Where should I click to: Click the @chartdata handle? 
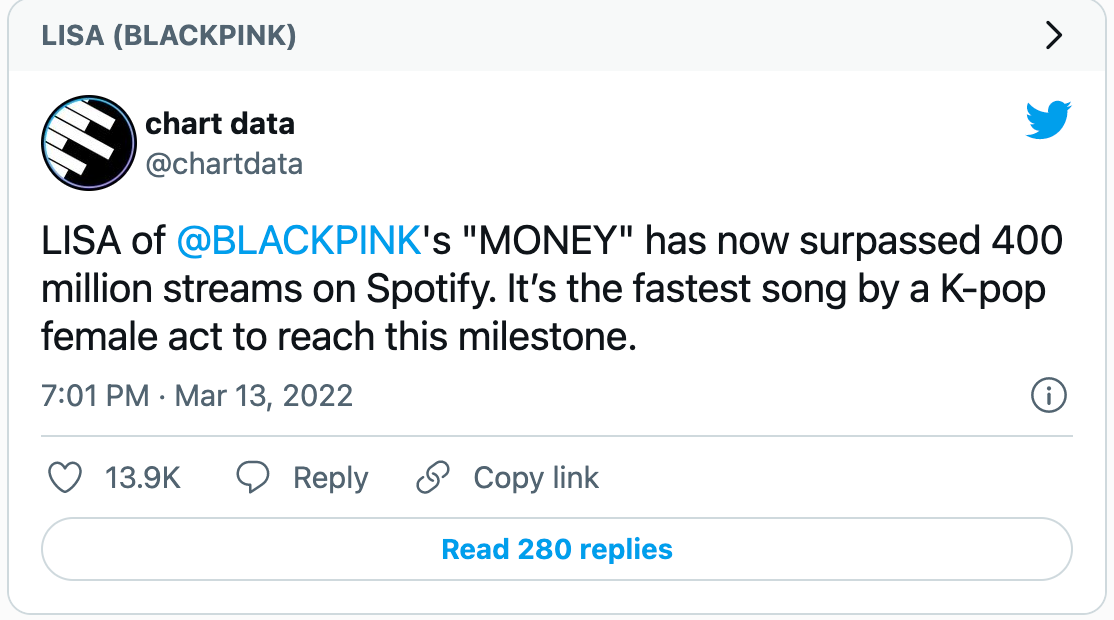[x=225, y=161]
